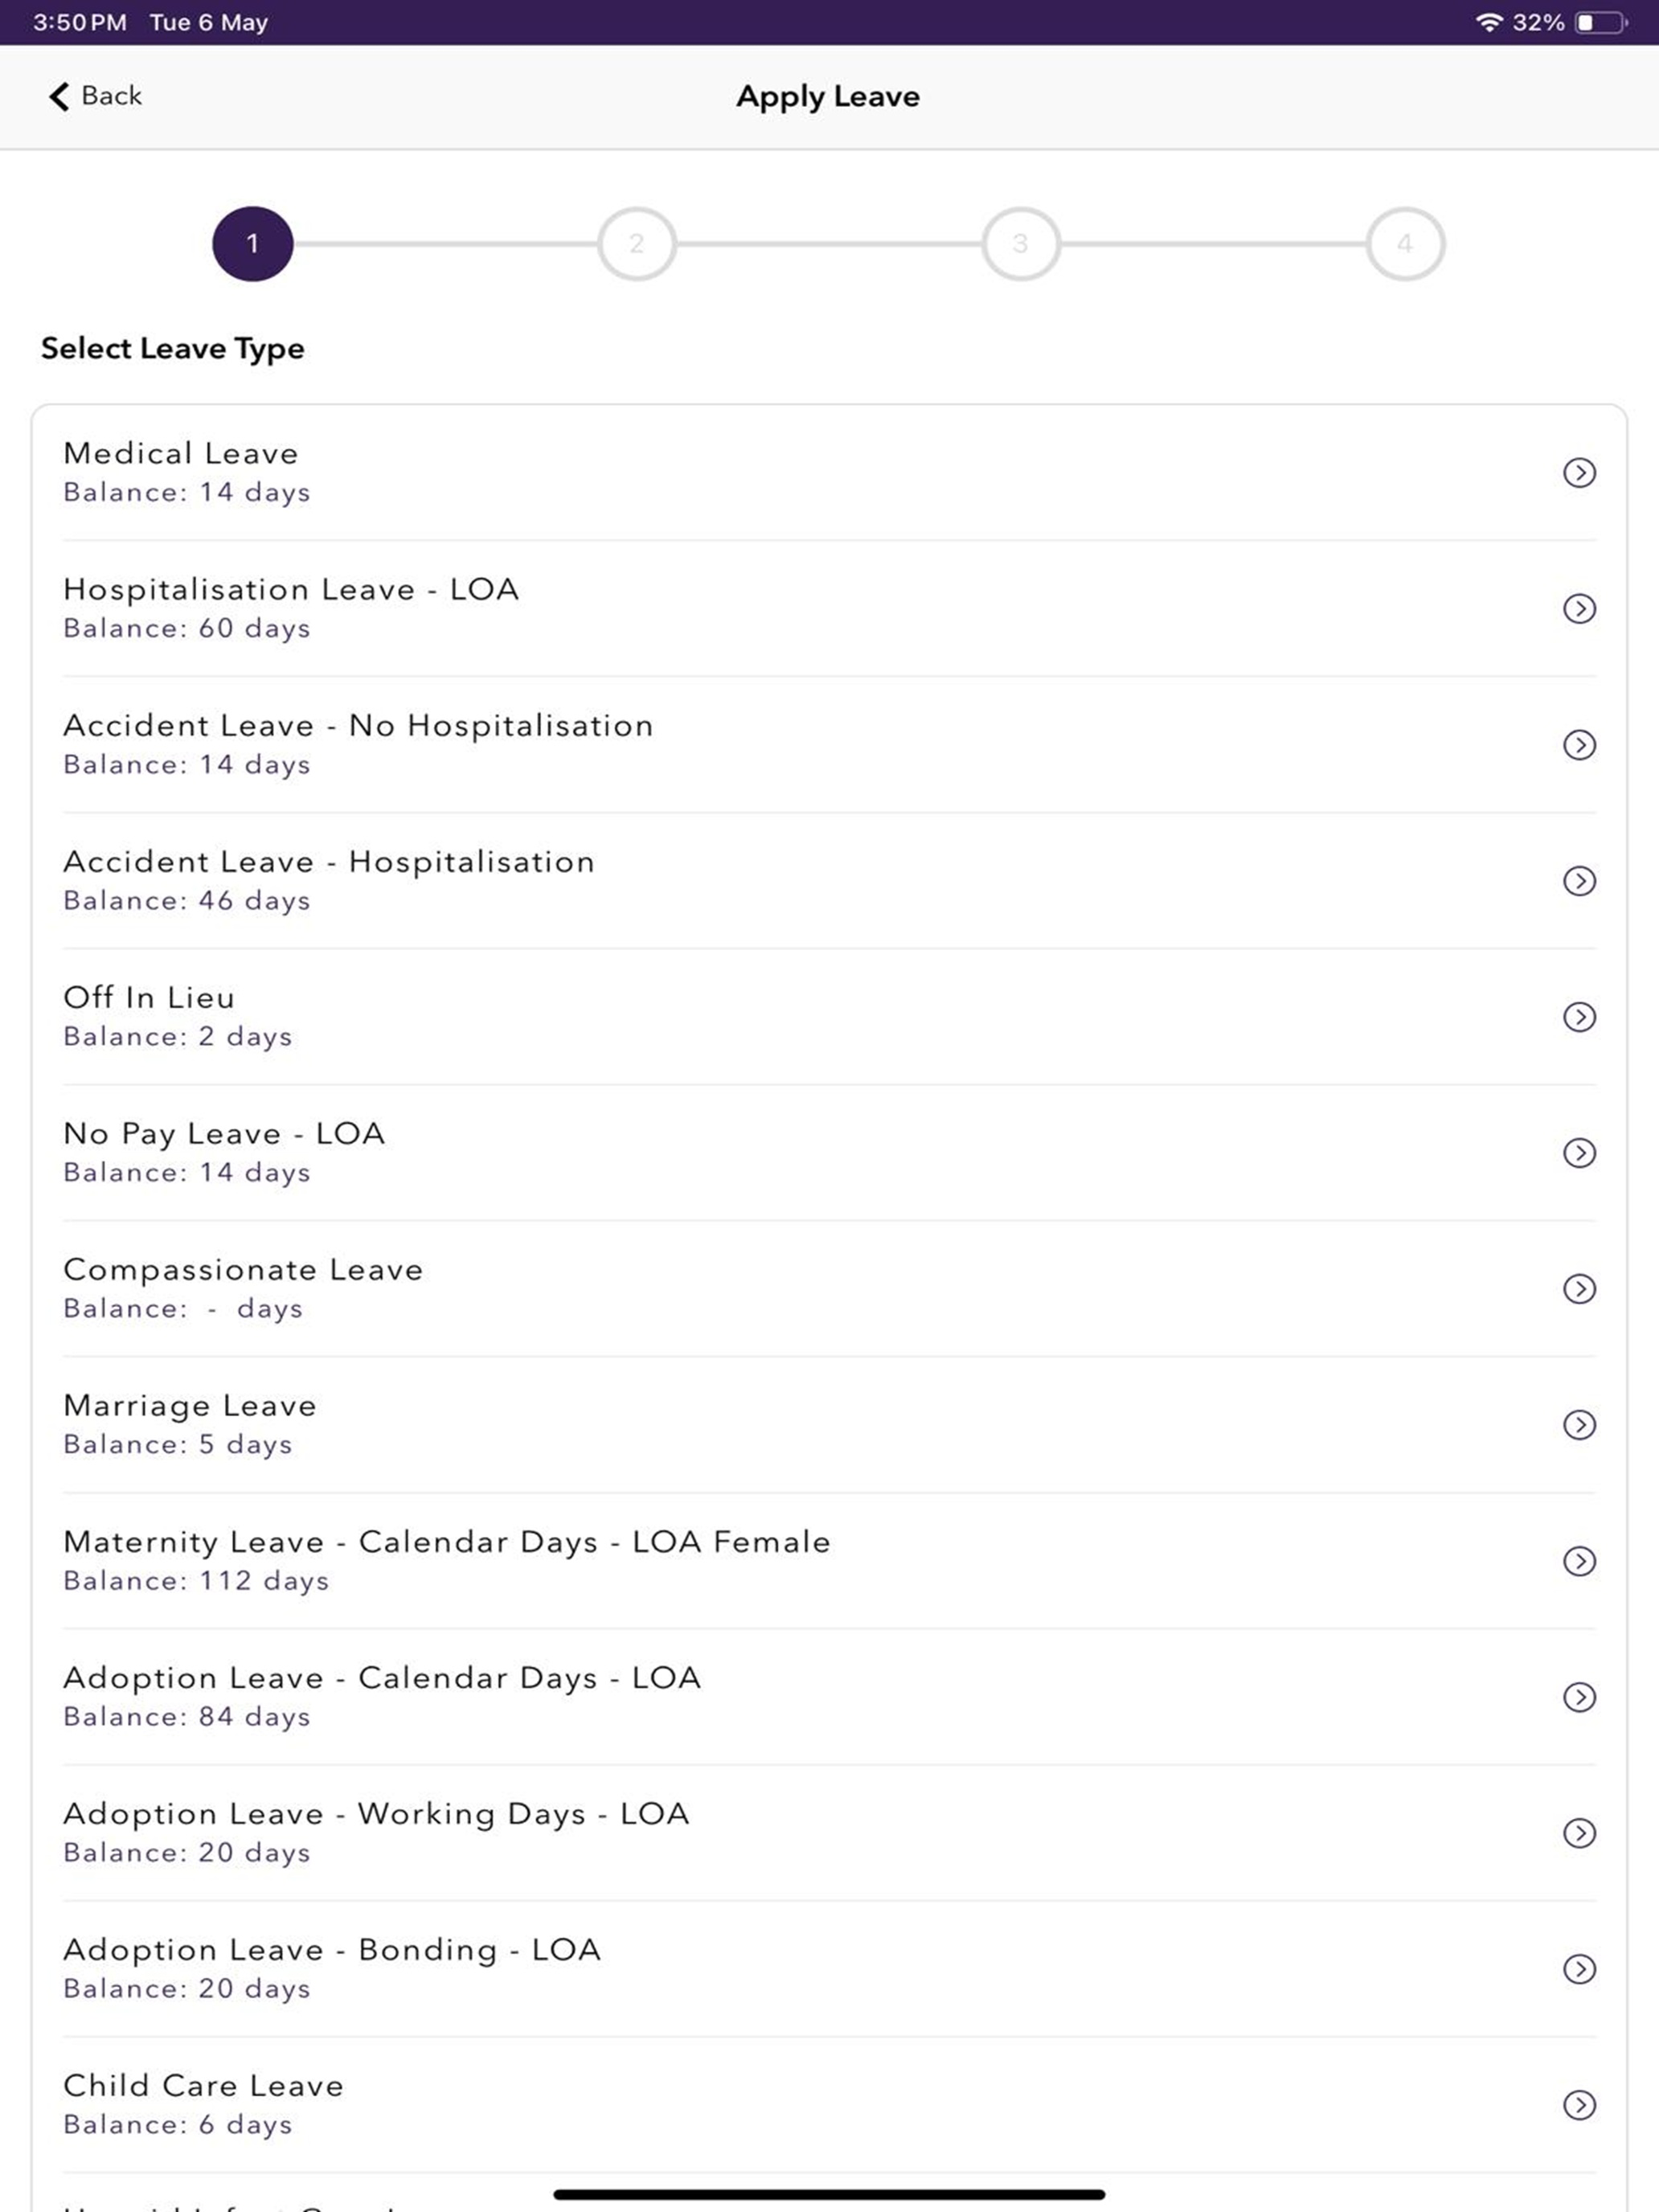This screenshot has height=2212, width=1659.
Task: Tap arrow icon for No Pay Leave - LOA
Action: pyautogui.click(x=1579, y=1153)
